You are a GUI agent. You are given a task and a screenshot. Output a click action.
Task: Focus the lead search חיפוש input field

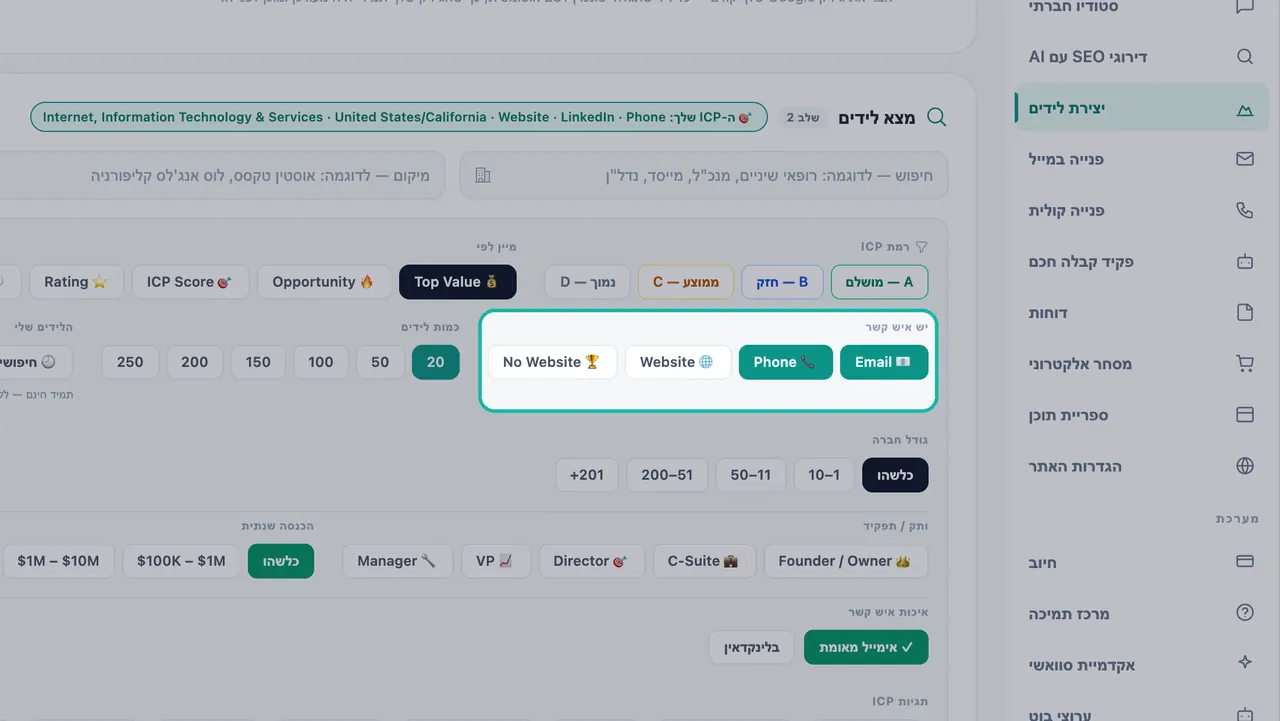[x=704, y=175]
